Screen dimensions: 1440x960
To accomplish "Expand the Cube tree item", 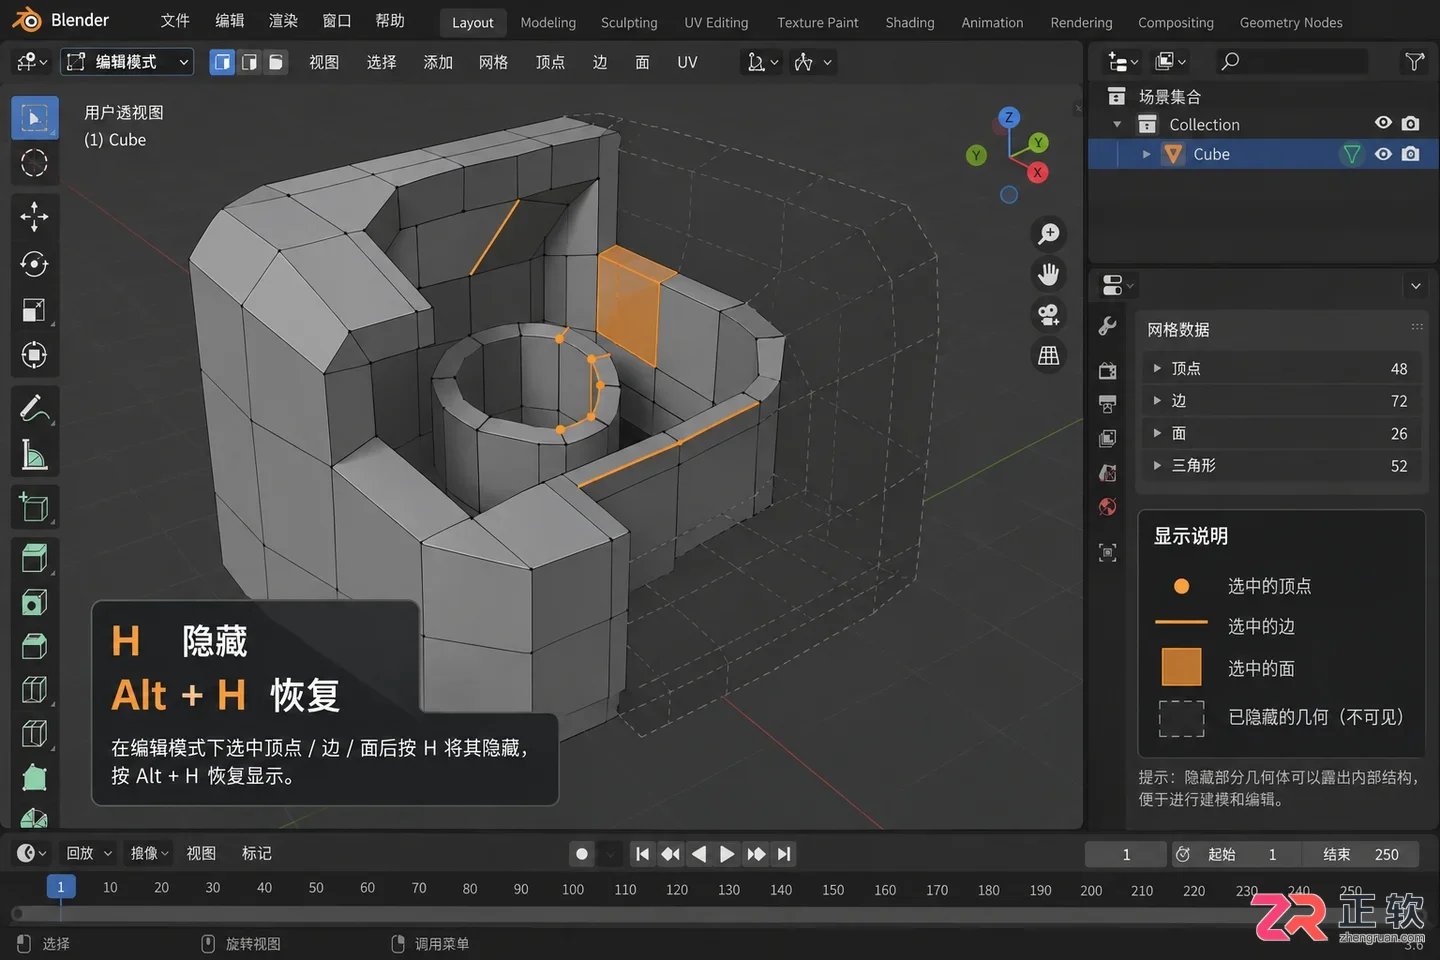I will 1146,154.
